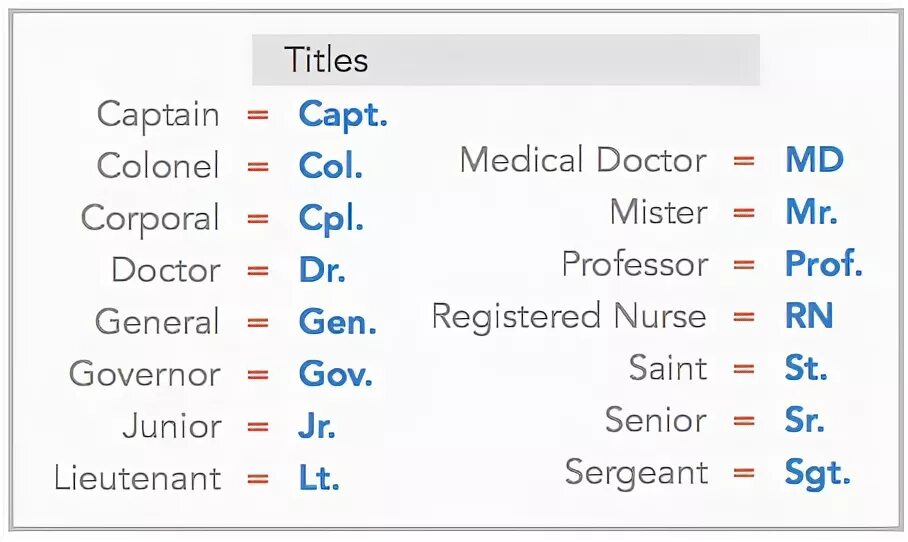Select the MD abbreviation
Image resolution: width=908 pixels, height=542 pixels.
814,160
